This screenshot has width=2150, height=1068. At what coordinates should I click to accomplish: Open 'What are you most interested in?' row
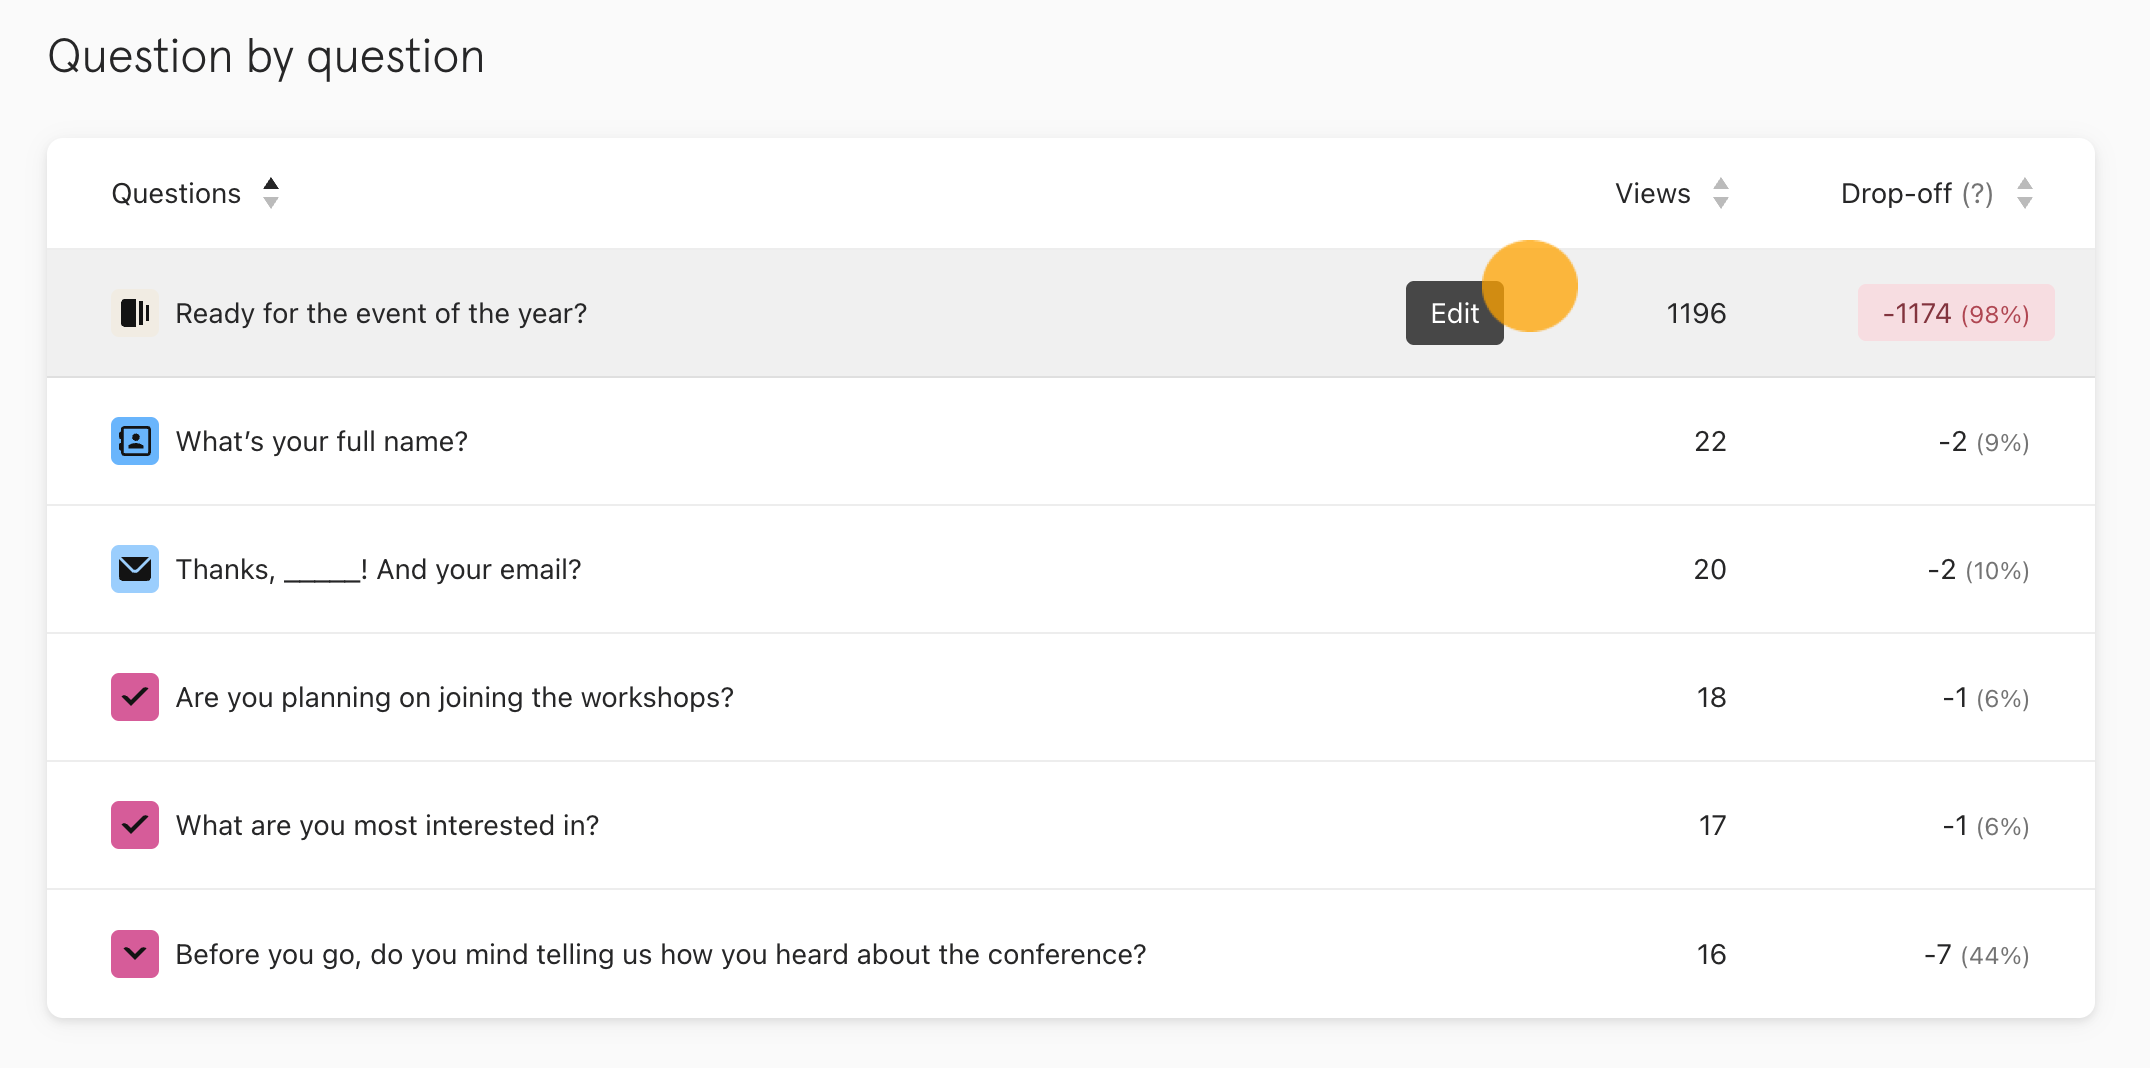click(387, 826)
